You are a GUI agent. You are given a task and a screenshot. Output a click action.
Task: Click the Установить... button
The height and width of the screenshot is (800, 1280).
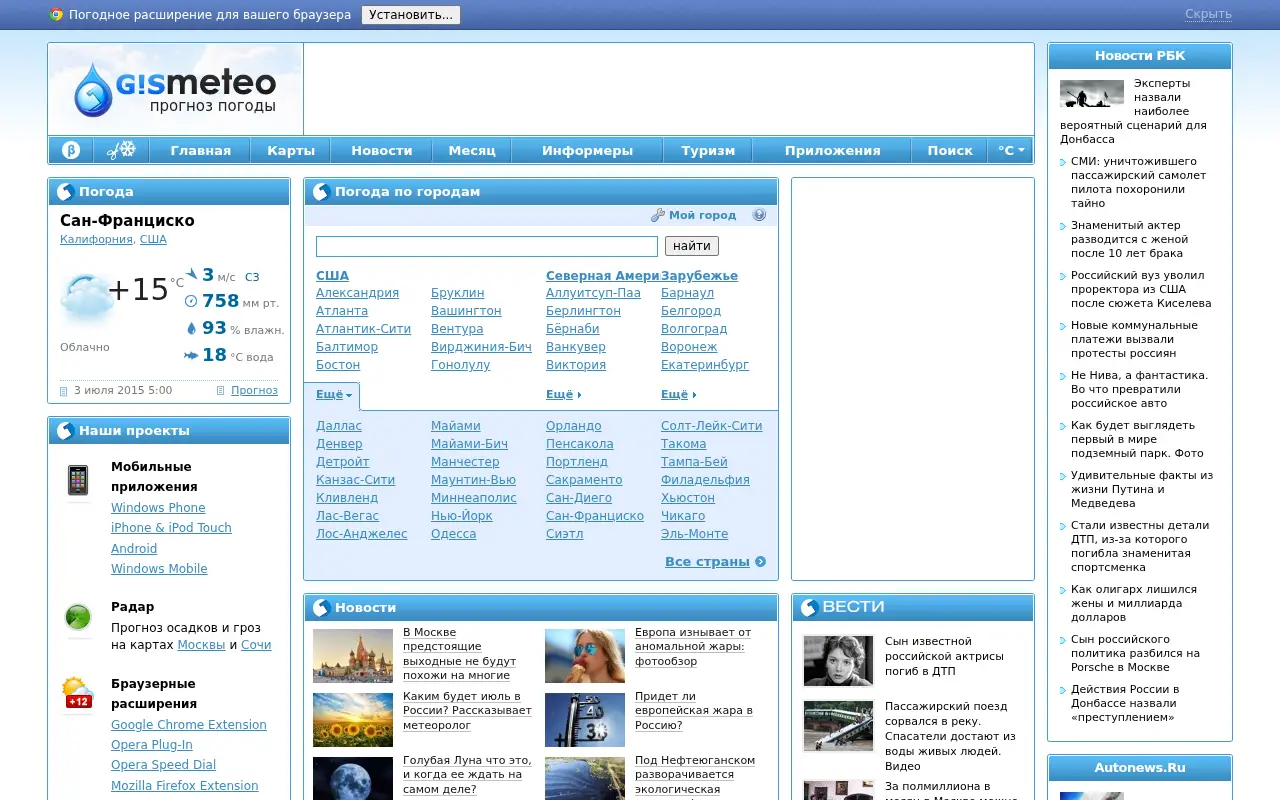click(x=411, y=15)
